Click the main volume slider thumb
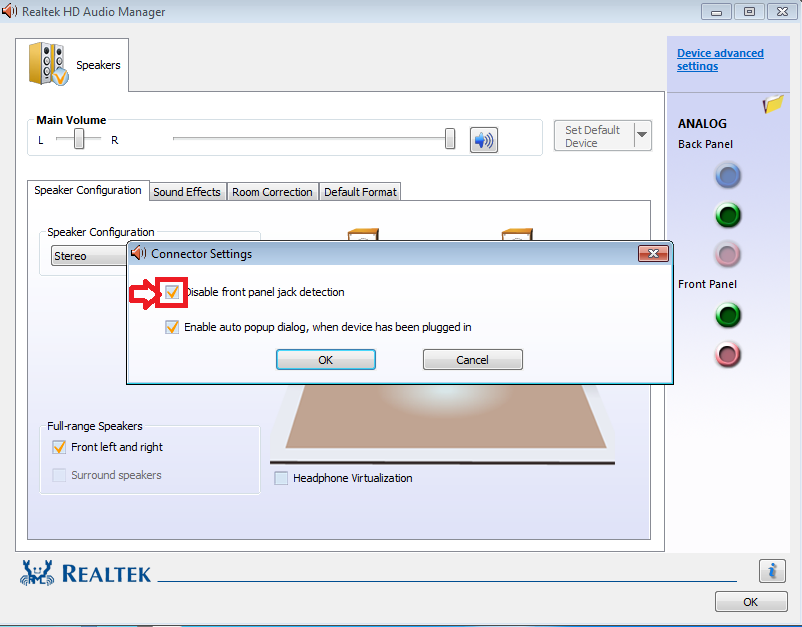The image size is (802, 627). tap(450, 139)
